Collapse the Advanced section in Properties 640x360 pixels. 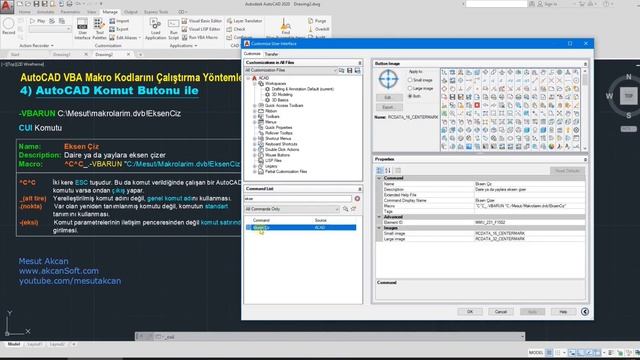[379, 217]
